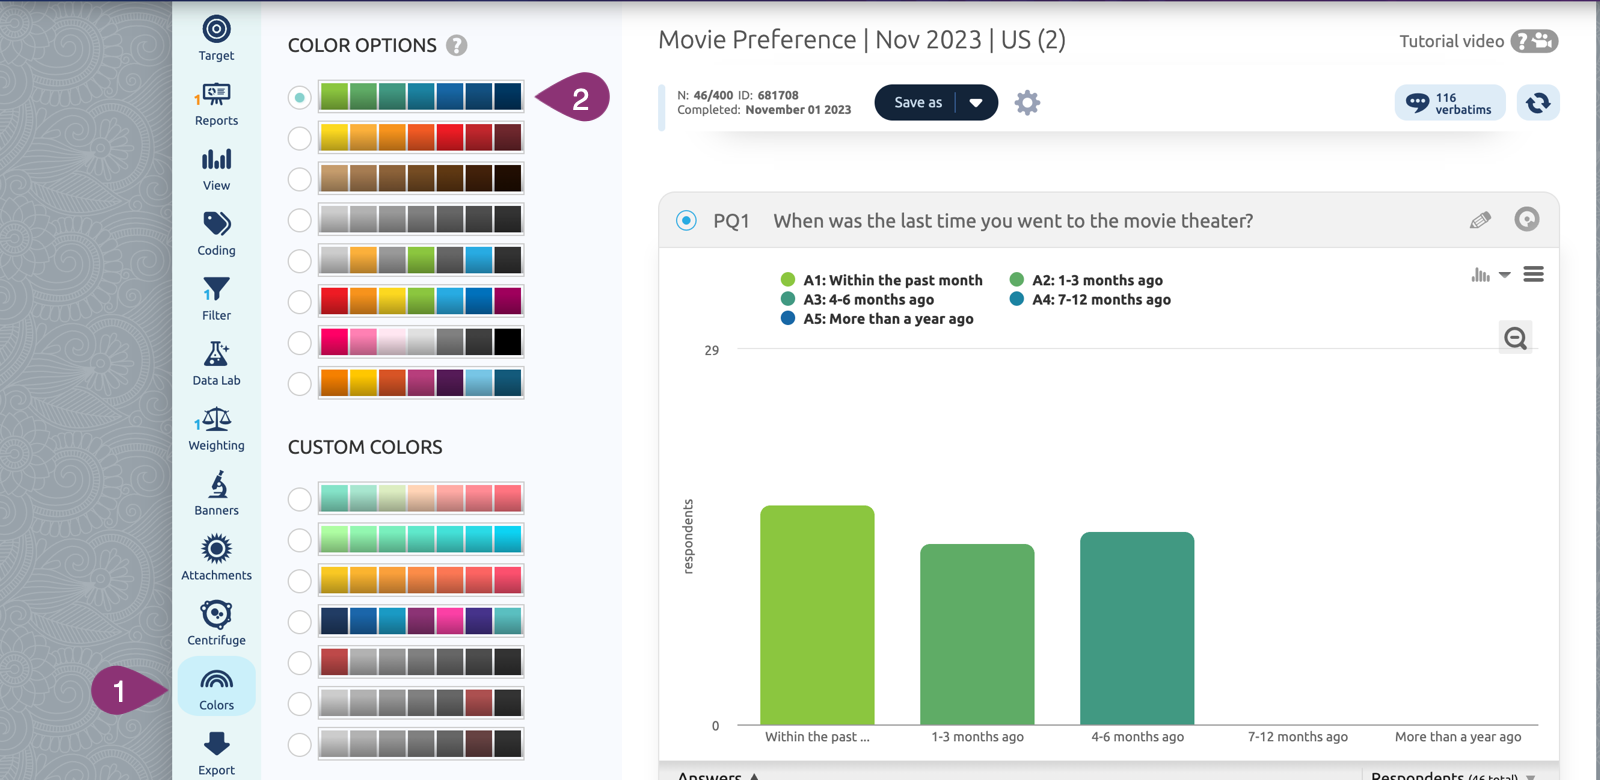The height and width of the screenshot is (780, 1600).
Task: Click the zoom out magnifier on chart
Action: tap(1515, 338)
